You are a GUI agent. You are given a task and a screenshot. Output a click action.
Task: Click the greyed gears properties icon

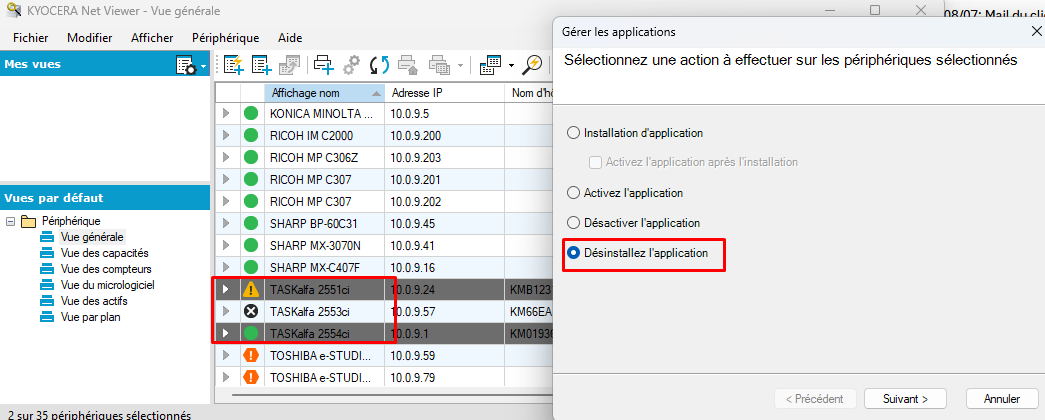tap(351, 65)
